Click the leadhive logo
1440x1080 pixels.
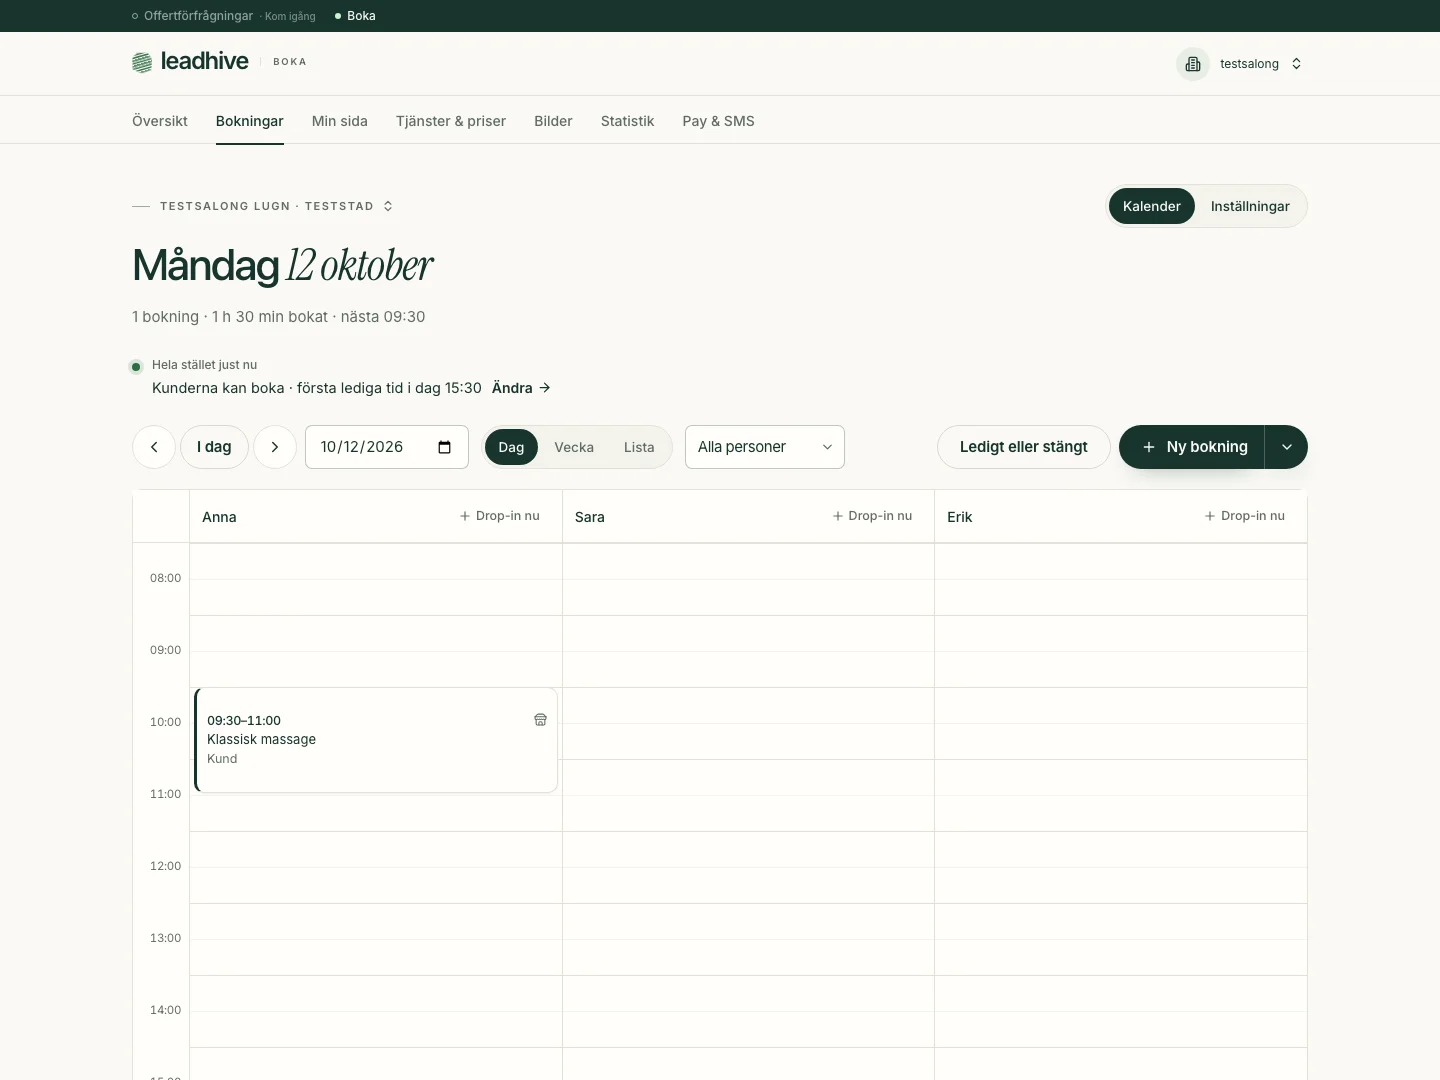[190, 62]
